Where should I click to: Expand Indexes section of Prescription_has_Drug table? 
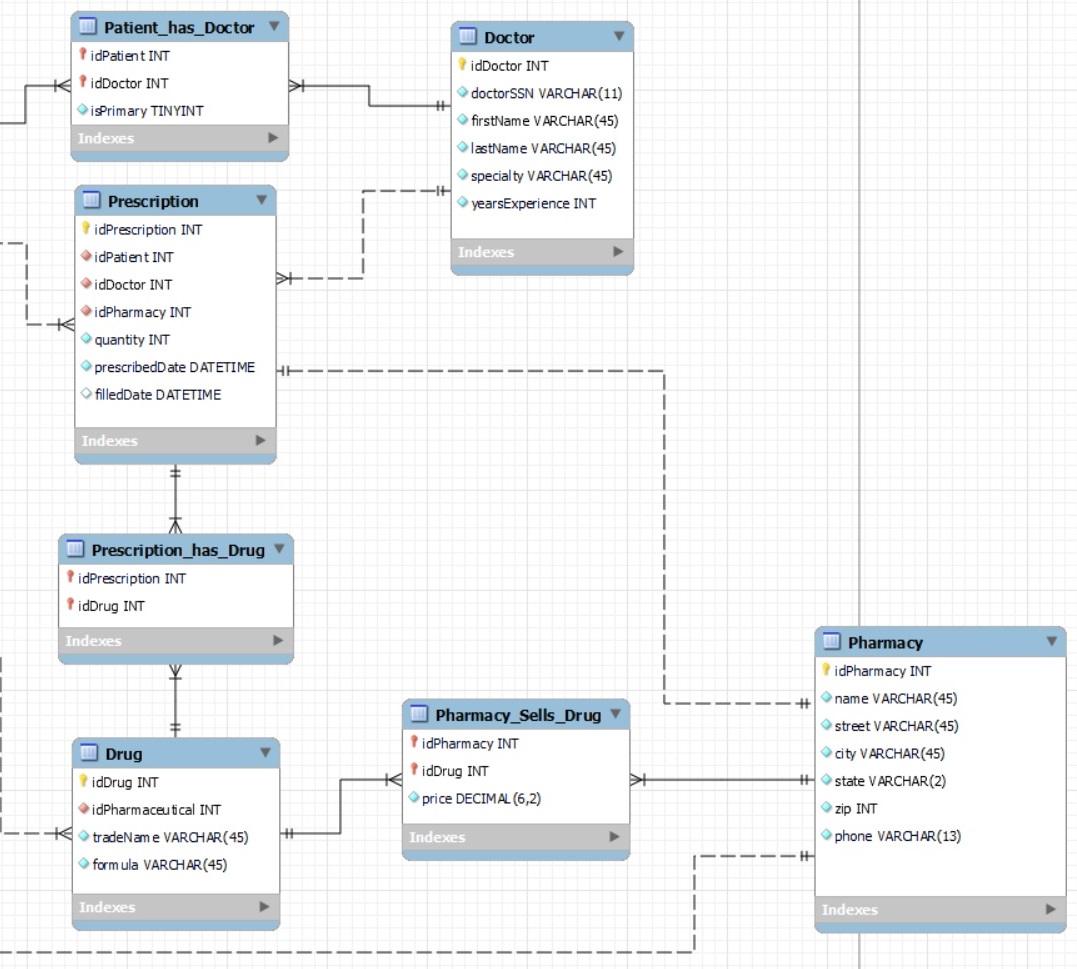coord(277,640)
